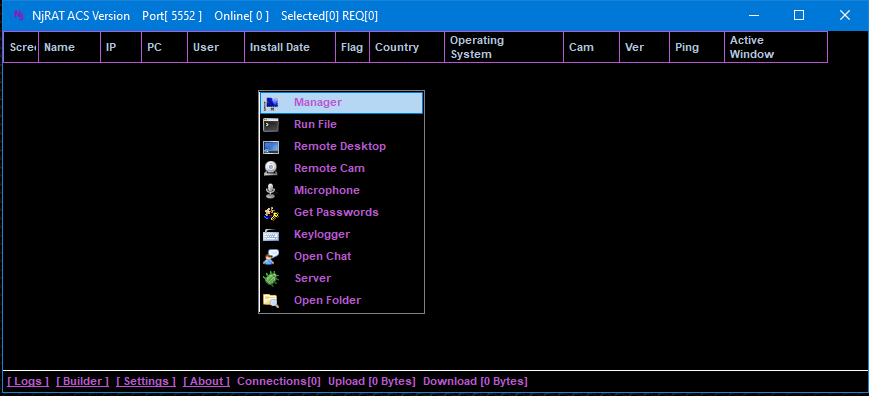This screenshot has height=396, width=869.
Task: Click the Online[ 0 ] title text
Action: click(x=242, y=16)
